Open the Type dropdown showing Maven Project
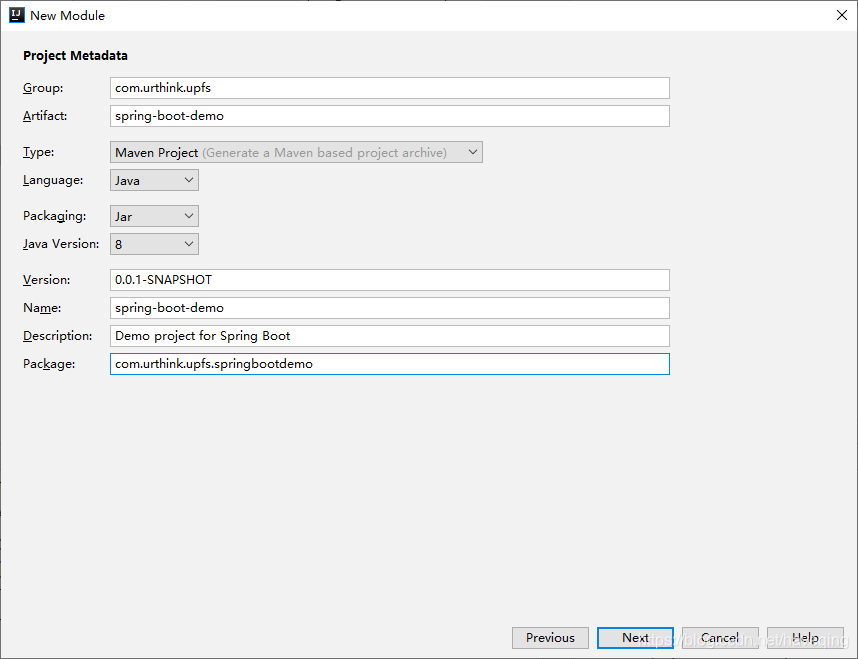Screen dimensions: 858x659 coord(296,152)
